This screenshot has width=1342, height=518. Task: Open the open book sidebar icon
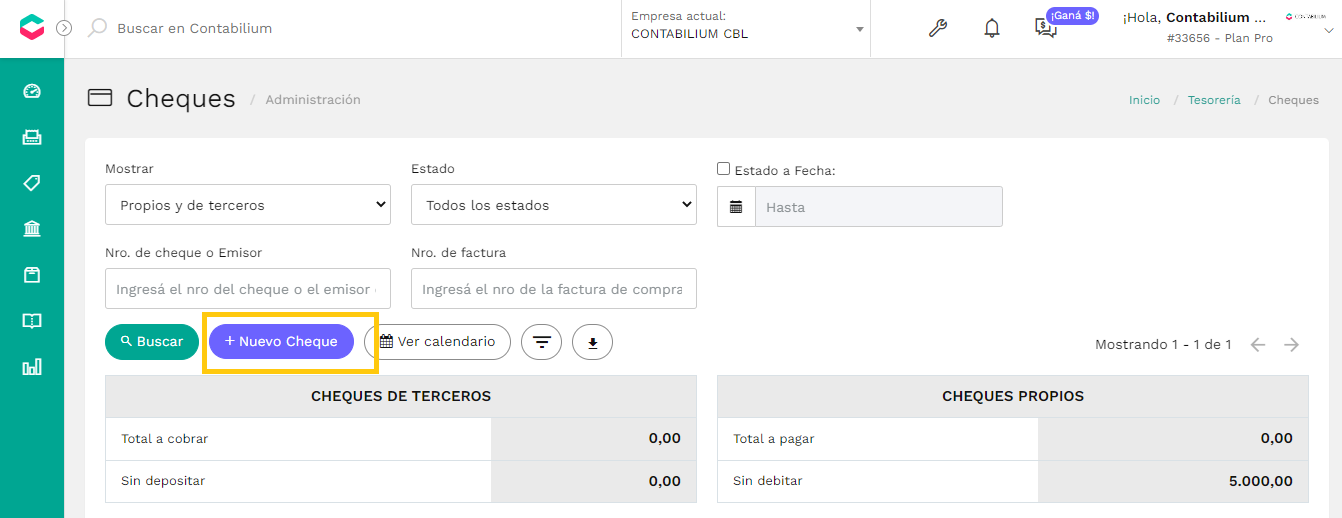pyautogui.click(x=32, y=321)
